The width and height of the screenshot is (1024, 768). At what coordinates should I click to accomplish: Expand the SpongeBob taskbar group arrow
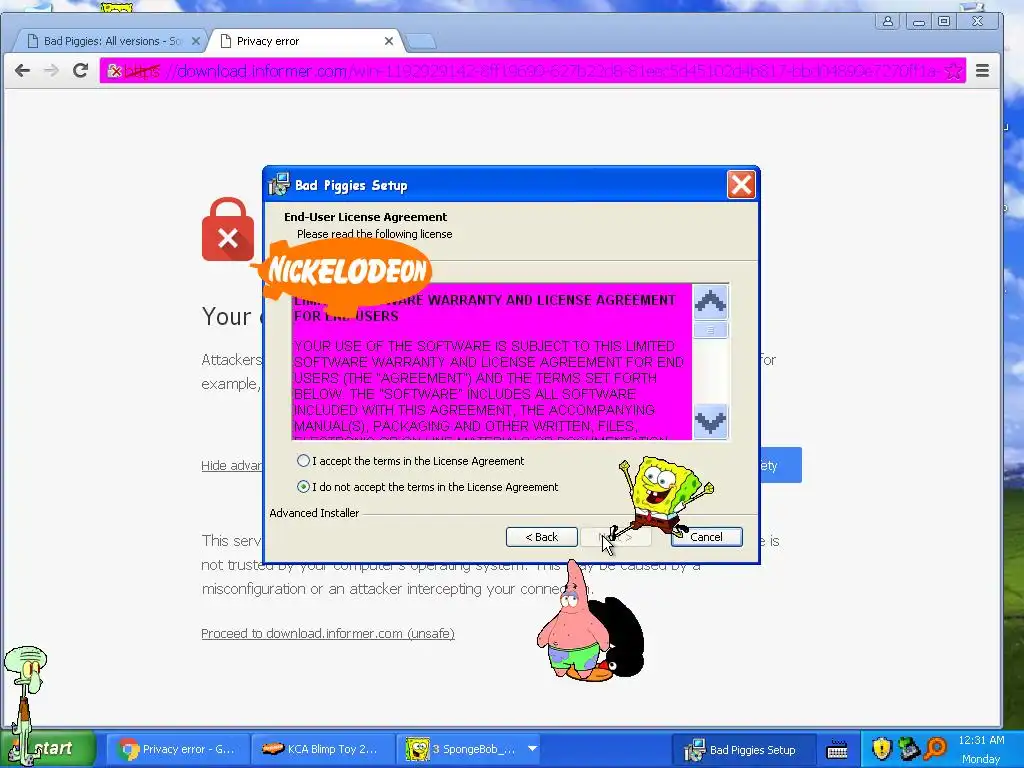coord(532,748)
